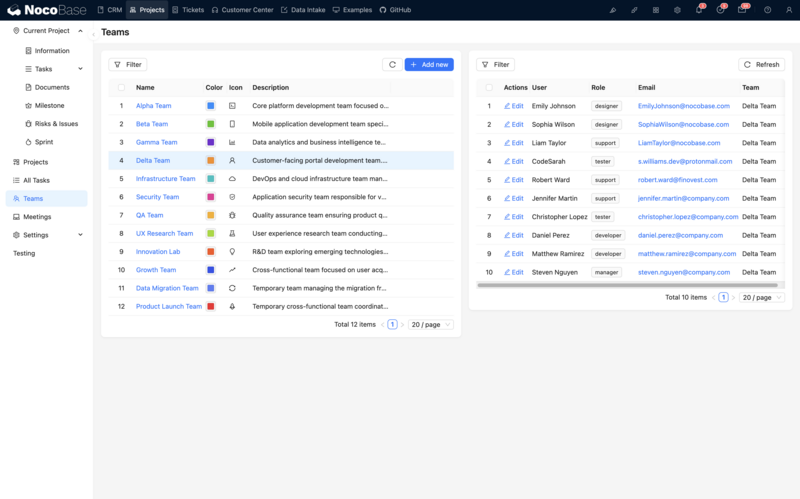This screenshot has width=800, height=499.
Task: Open the Gamma Team link
Action: (x=156, y=142)
